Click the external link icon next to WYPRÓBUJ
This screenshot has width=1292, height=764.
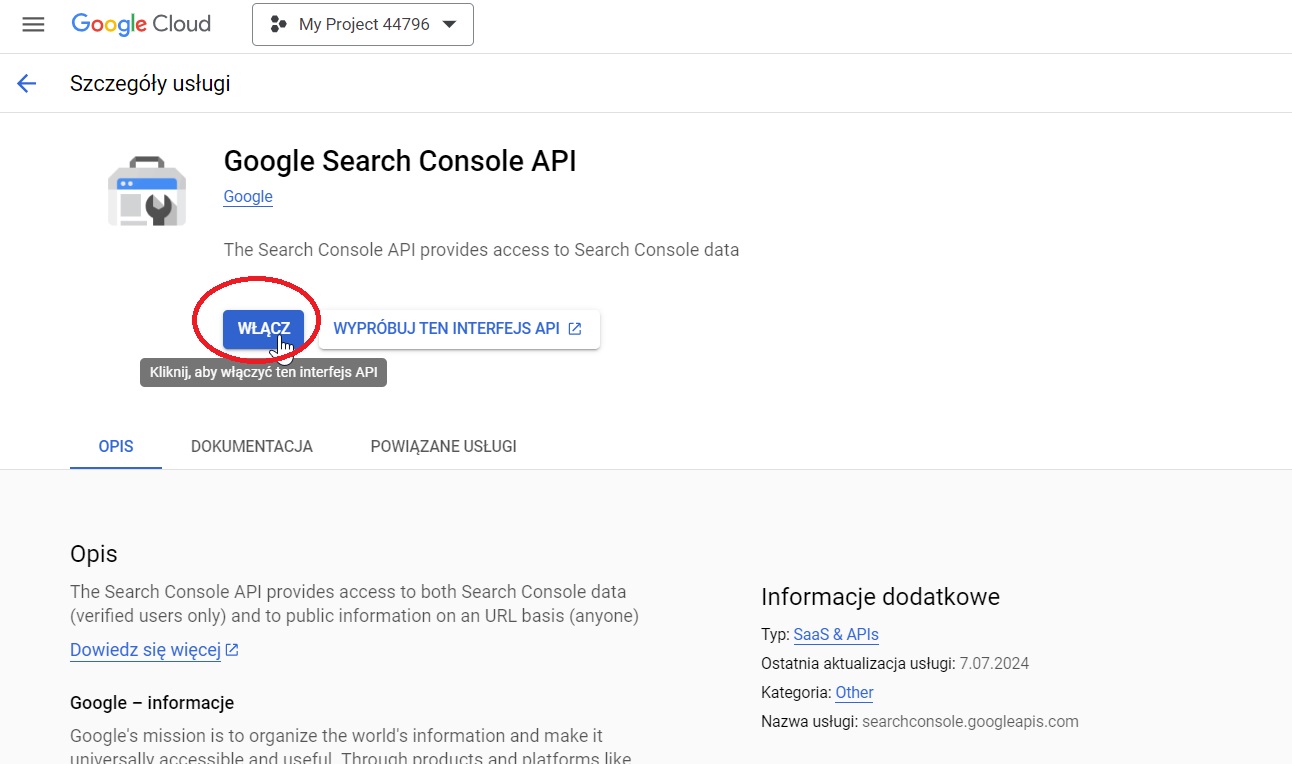[x=574, y=328]
